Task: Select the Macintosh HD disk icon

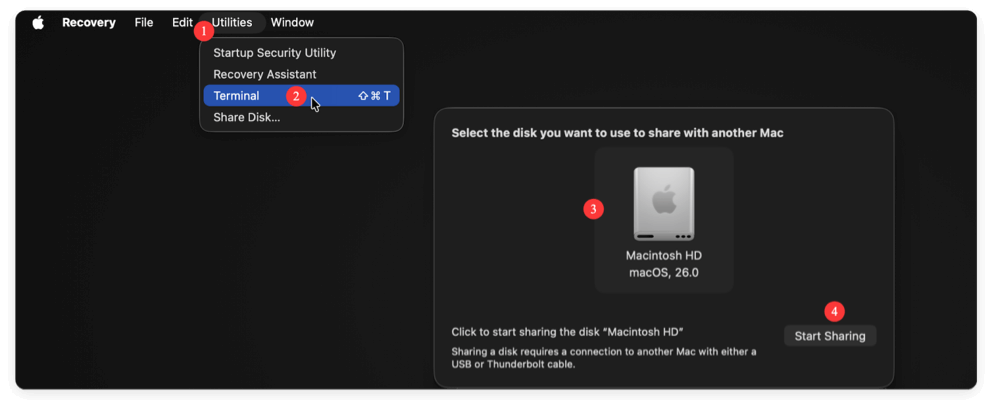Action: pos(664,204)
